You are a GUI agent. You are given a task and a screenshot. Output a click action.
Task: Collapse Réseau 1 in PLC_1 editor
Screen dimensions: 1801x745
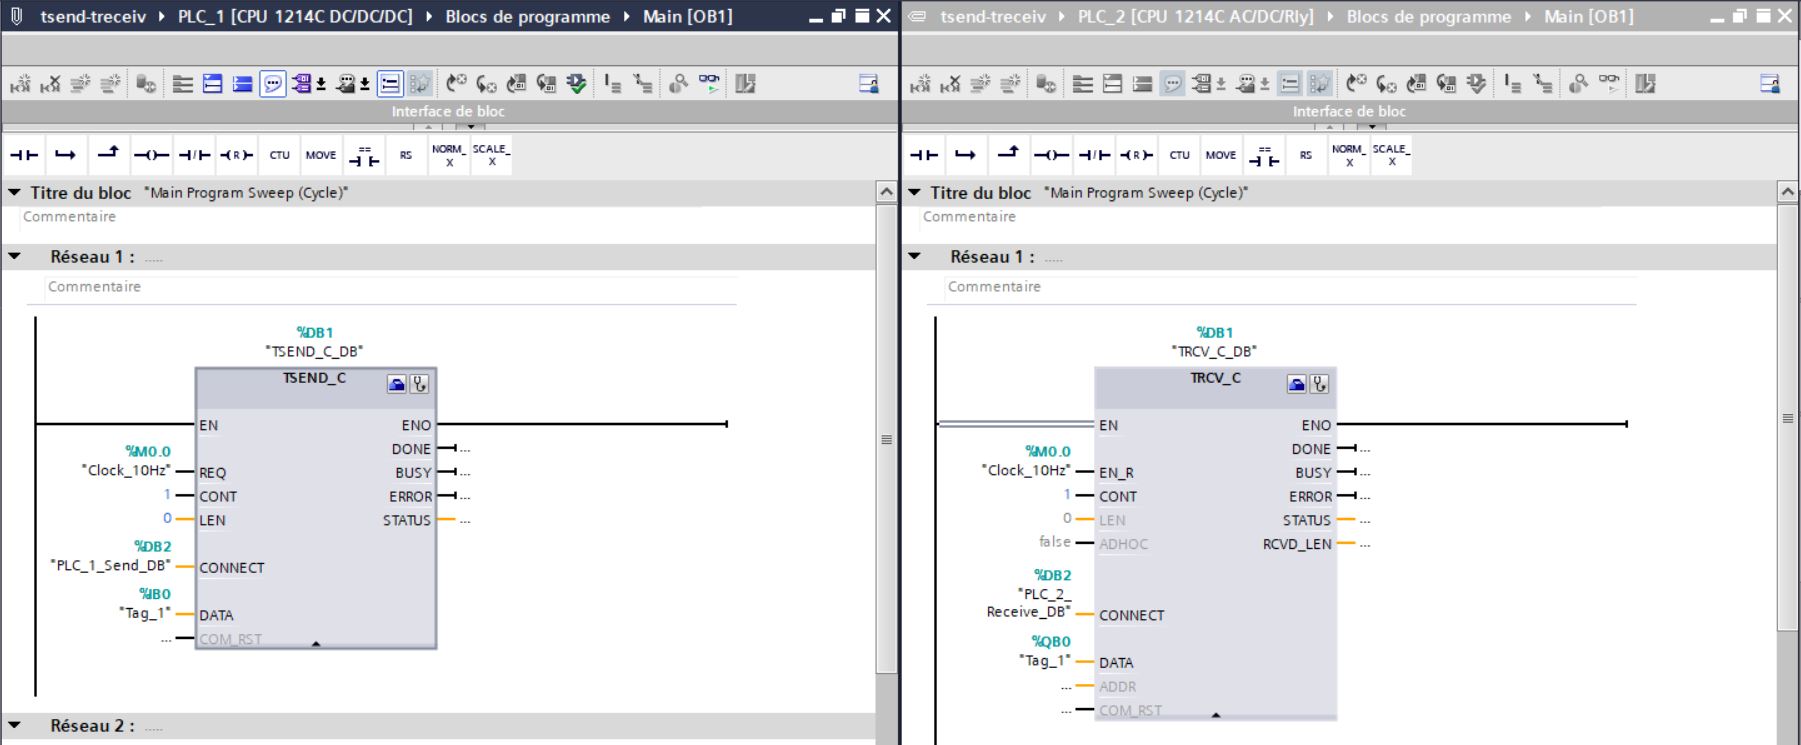tap(15, 257)
